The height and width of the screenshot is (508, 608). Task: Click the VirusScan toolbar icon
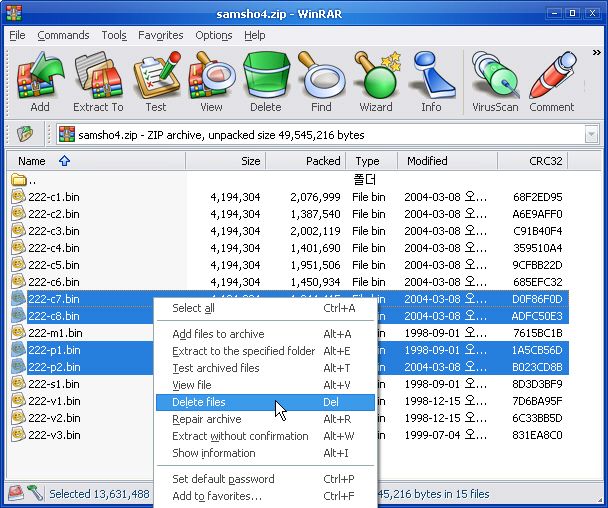(x=495, y=82)
